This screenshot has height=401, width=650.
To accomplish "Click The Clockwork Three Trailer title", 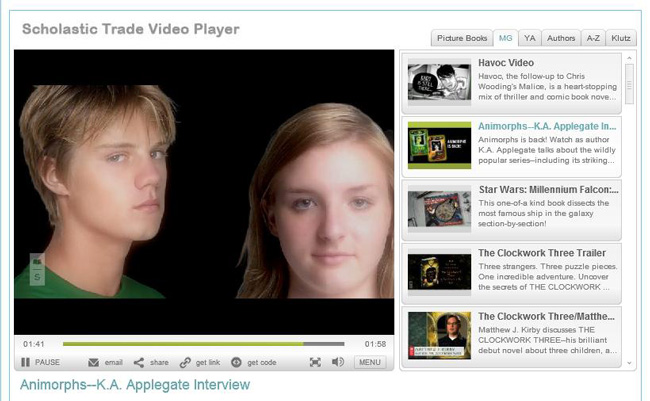I will click(542, 253).
